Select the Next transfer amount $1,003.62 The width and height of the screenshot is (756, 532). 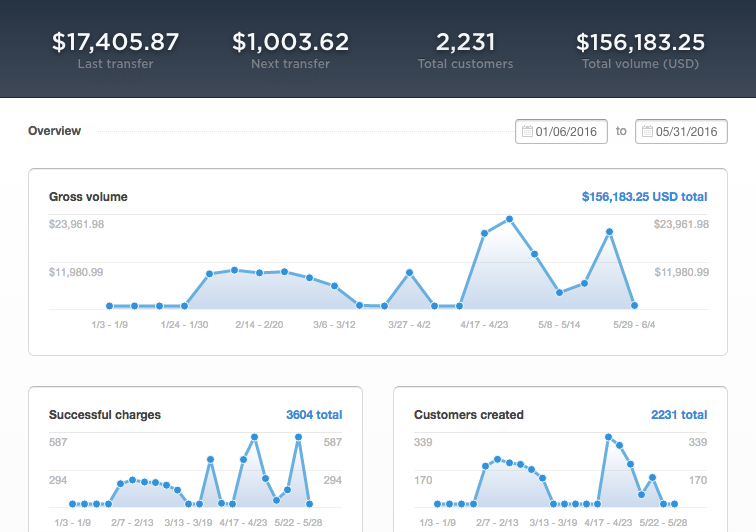pos(291,42)
